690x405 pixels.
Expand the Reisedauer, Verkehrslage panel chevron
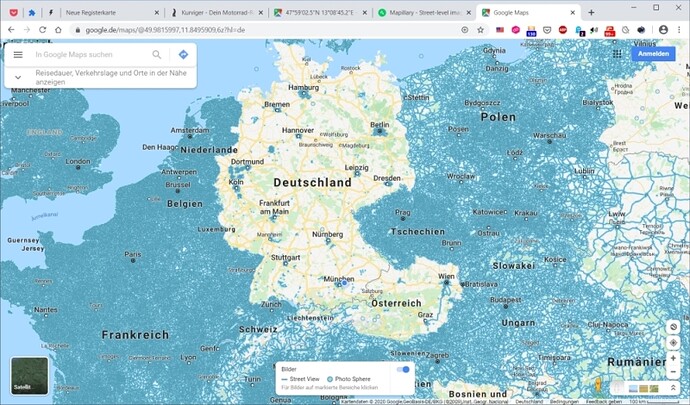point(18,77)
